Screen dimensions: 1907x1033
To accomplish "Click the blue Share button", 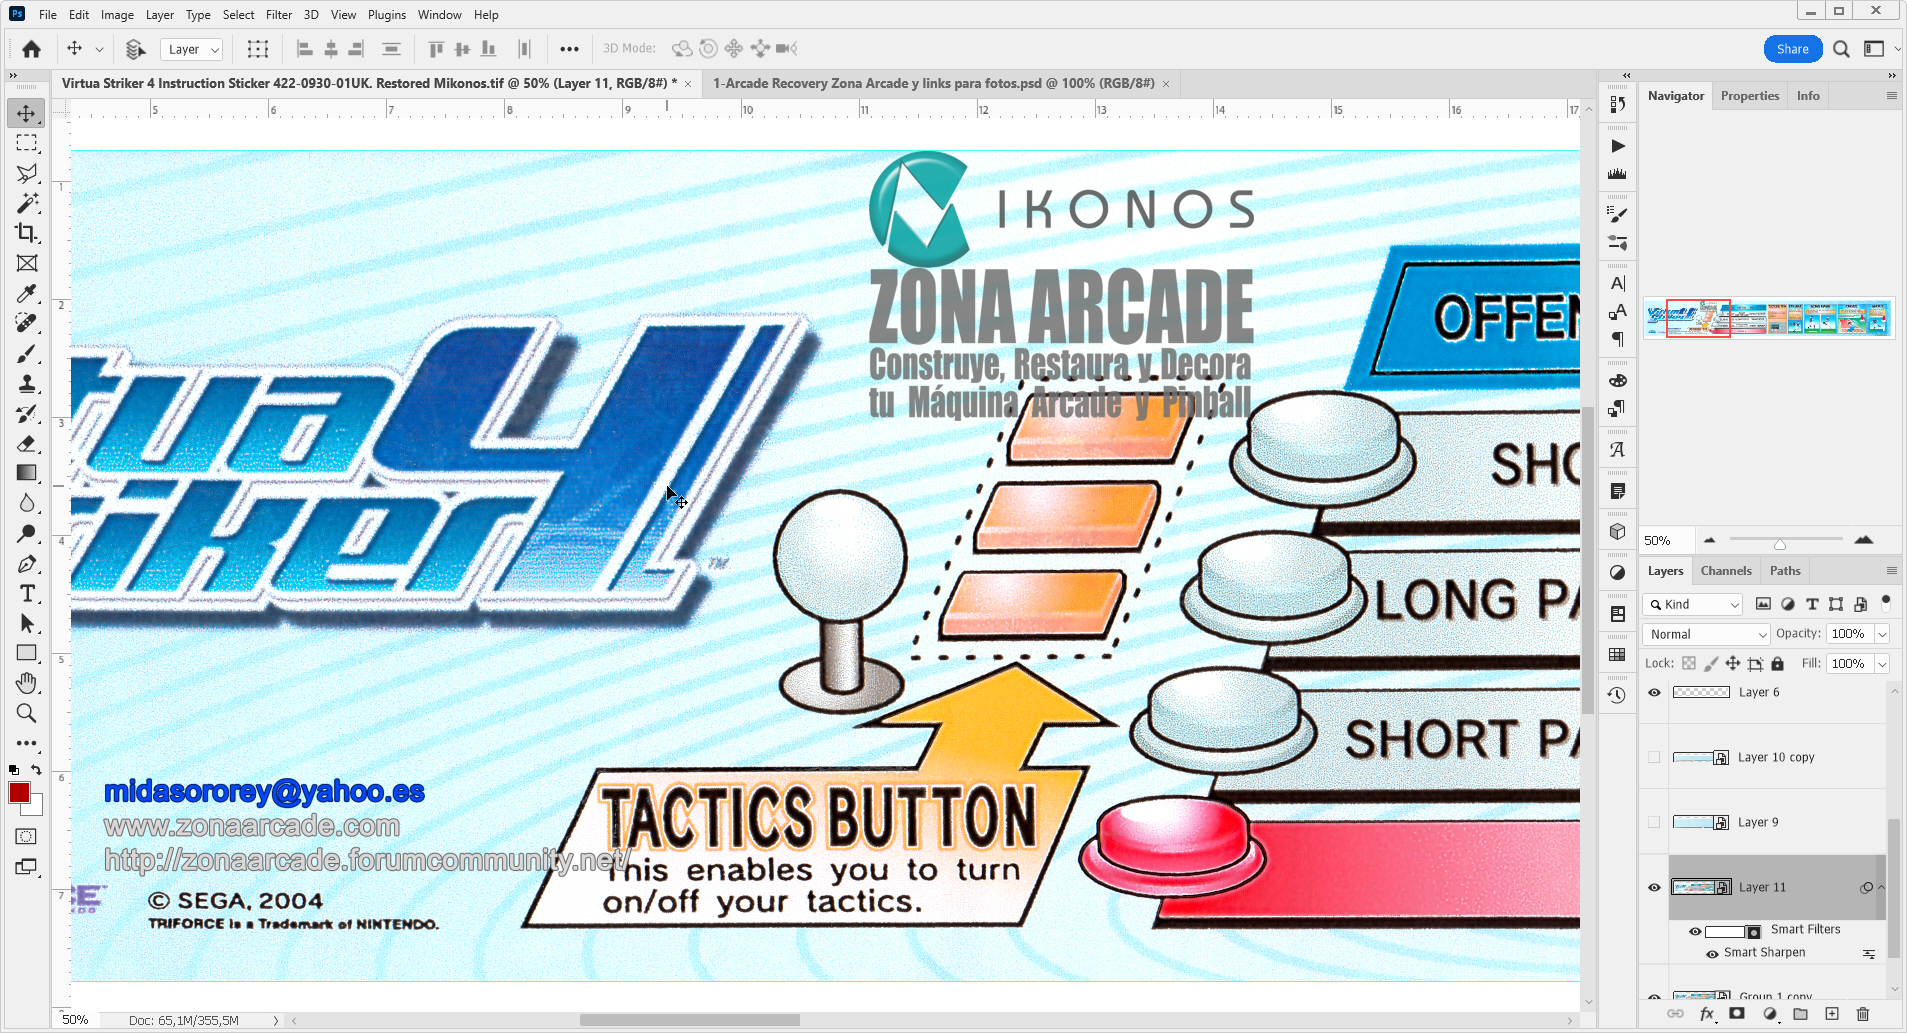I will (x=1792, y=49).
